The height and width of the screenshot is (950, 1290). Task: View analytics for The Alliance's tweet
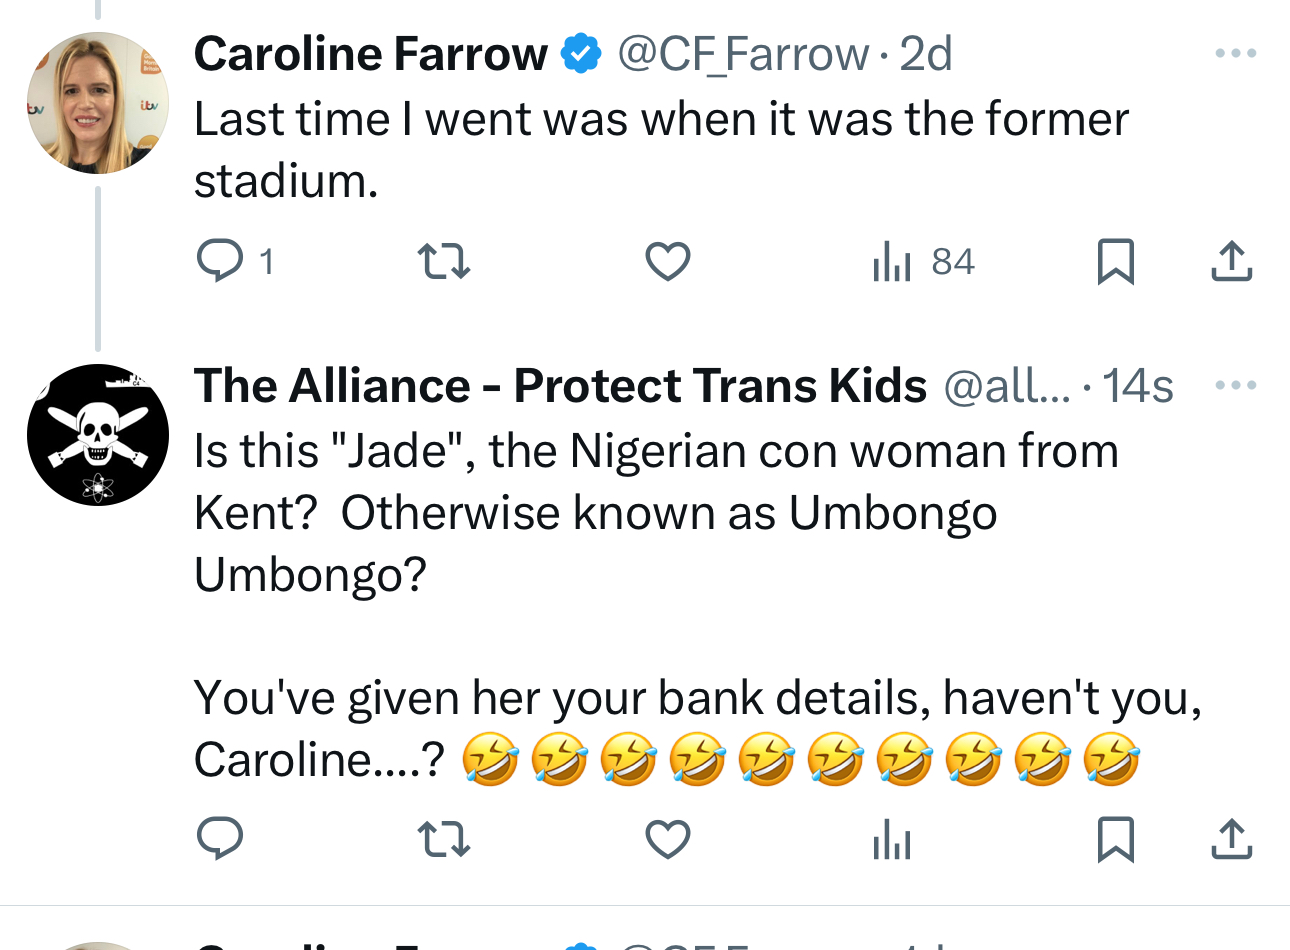click(891, 839)
